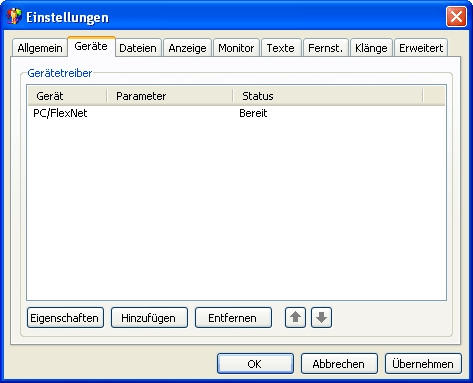This screenshot has height=383, width=473.
Task: Click Entfernen to remove the device
Action: click(233, 318)
